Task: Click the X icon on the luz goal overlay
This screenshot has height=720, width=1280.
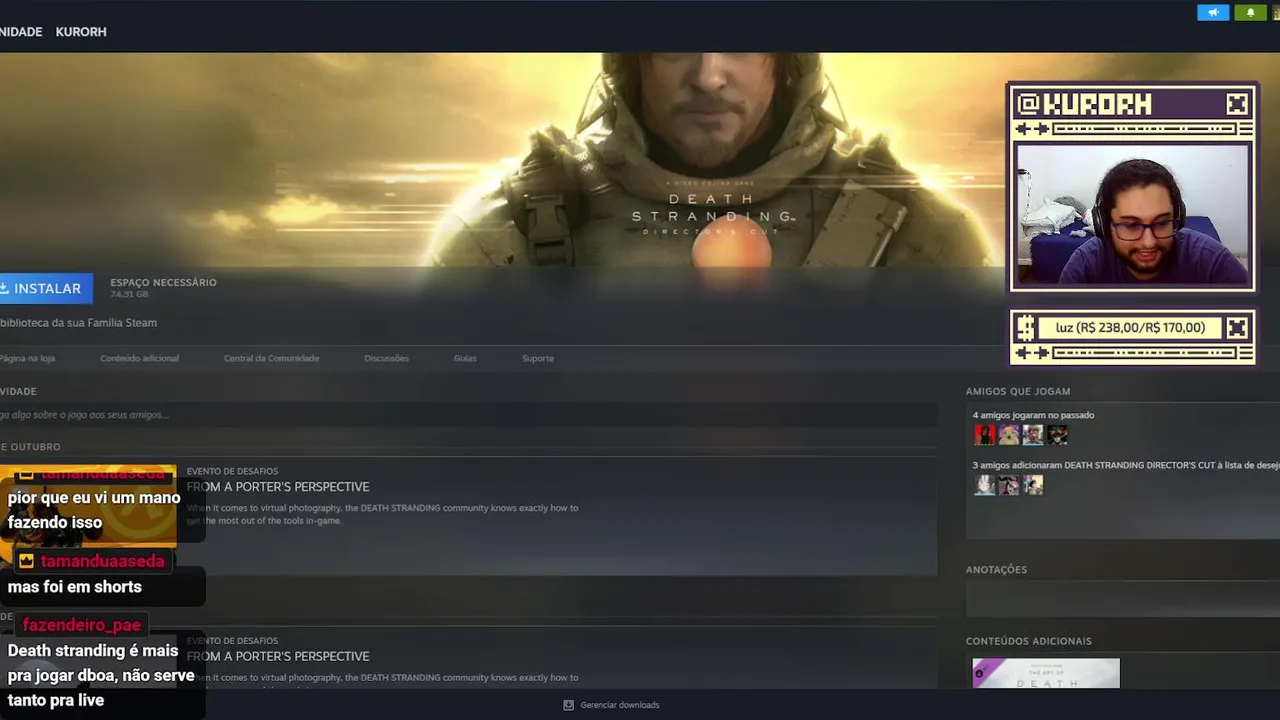Action: pyautogui.click(x=1237, y=327)
